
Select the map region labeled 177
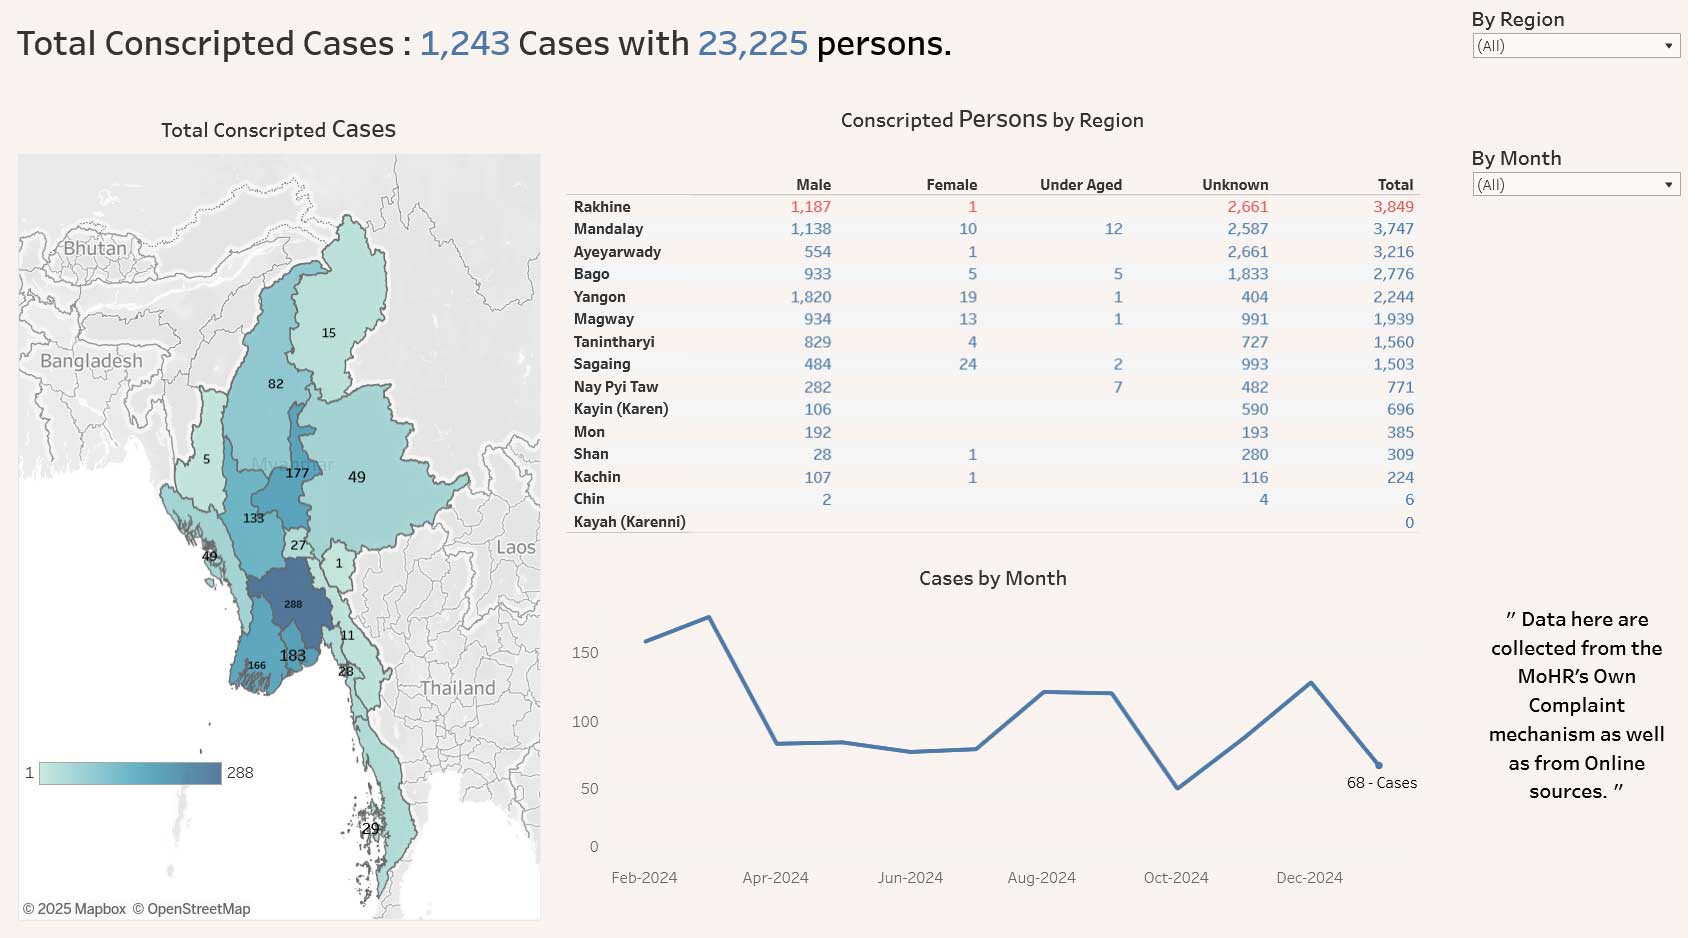click(297, 473)
